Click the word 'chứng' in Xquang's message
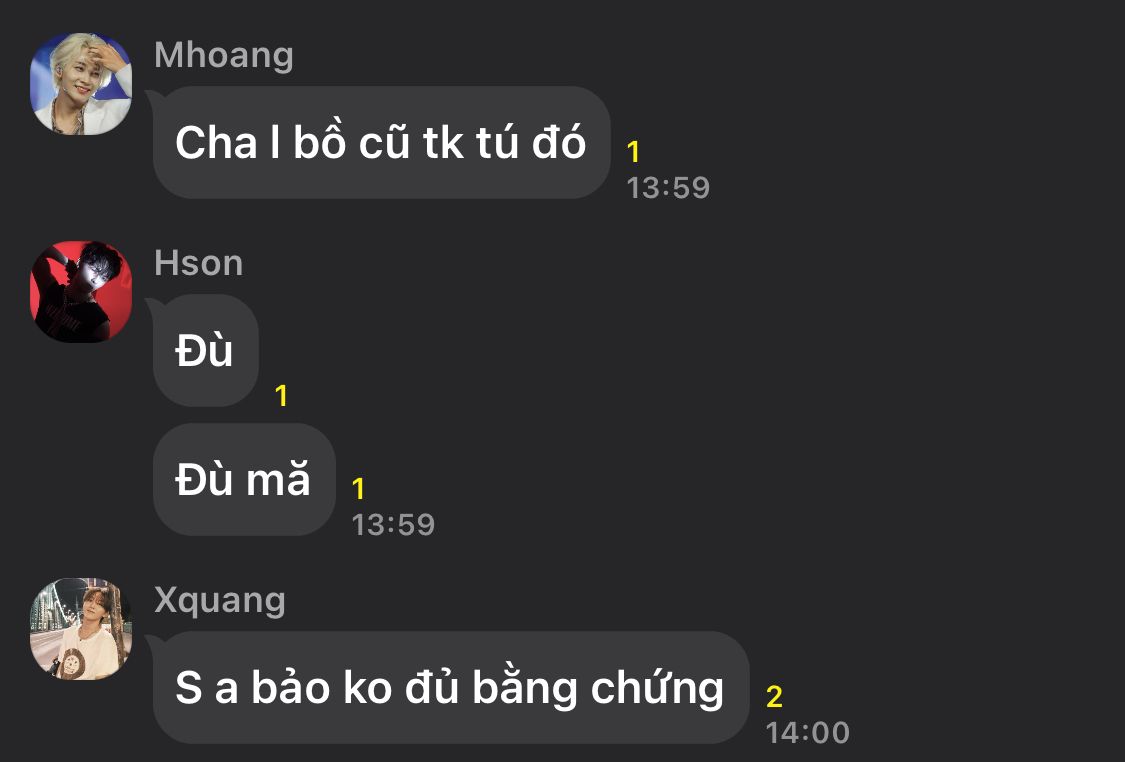The image size is (1125, 762). coord(657,689)
